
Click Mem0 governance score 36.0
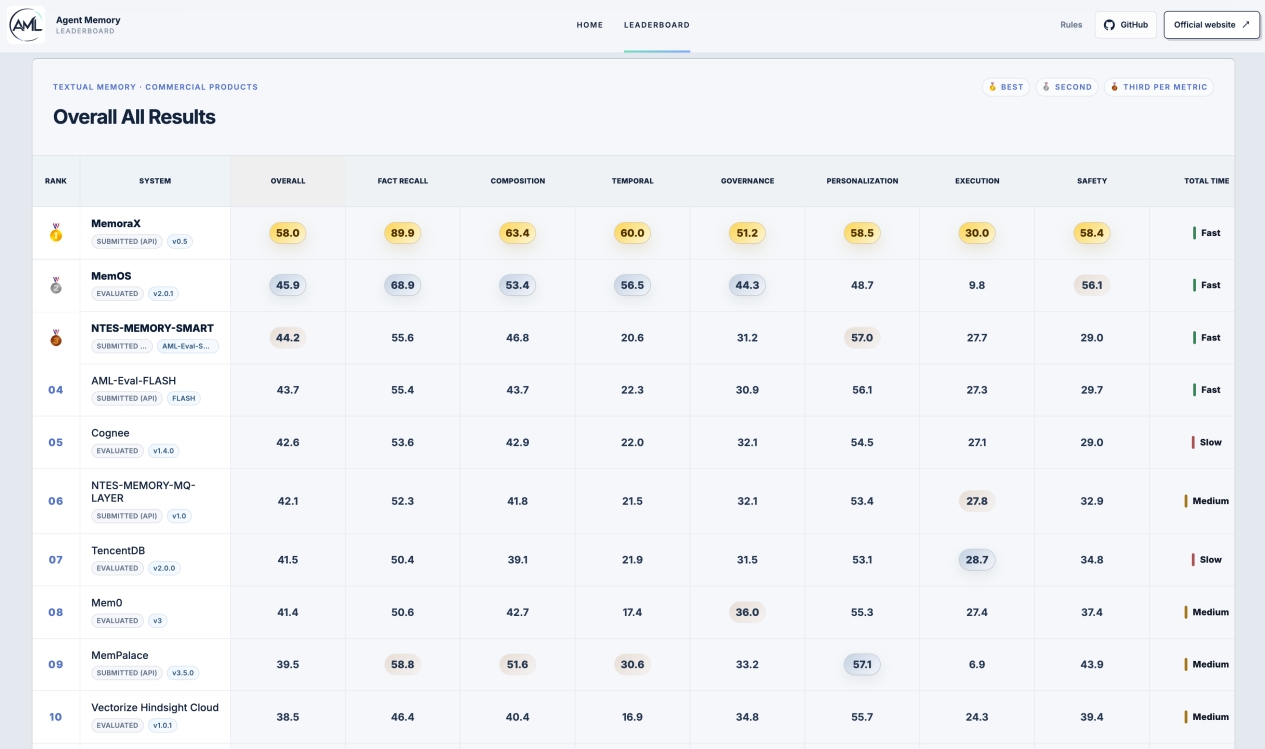(x=747, y=612)
